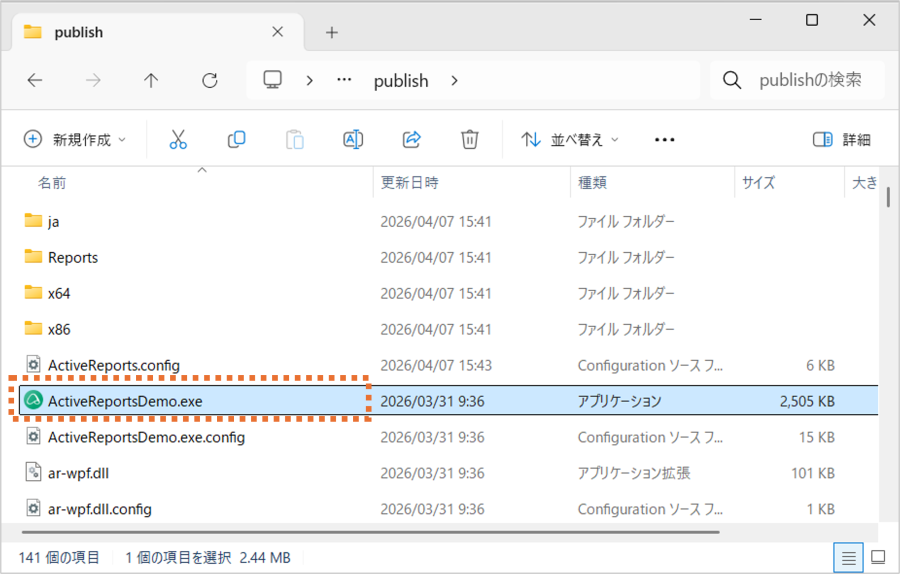Open the toolbar See more ellipsis
900x574 pixels.
pyautogui.click(x=665, y=139)
